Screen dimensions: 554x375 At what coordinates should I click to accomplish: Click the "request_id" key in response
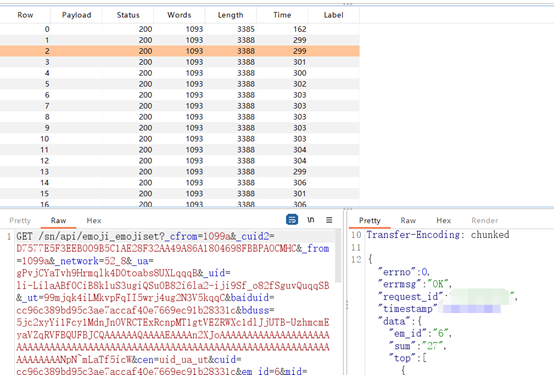click(x=410, y=297)
